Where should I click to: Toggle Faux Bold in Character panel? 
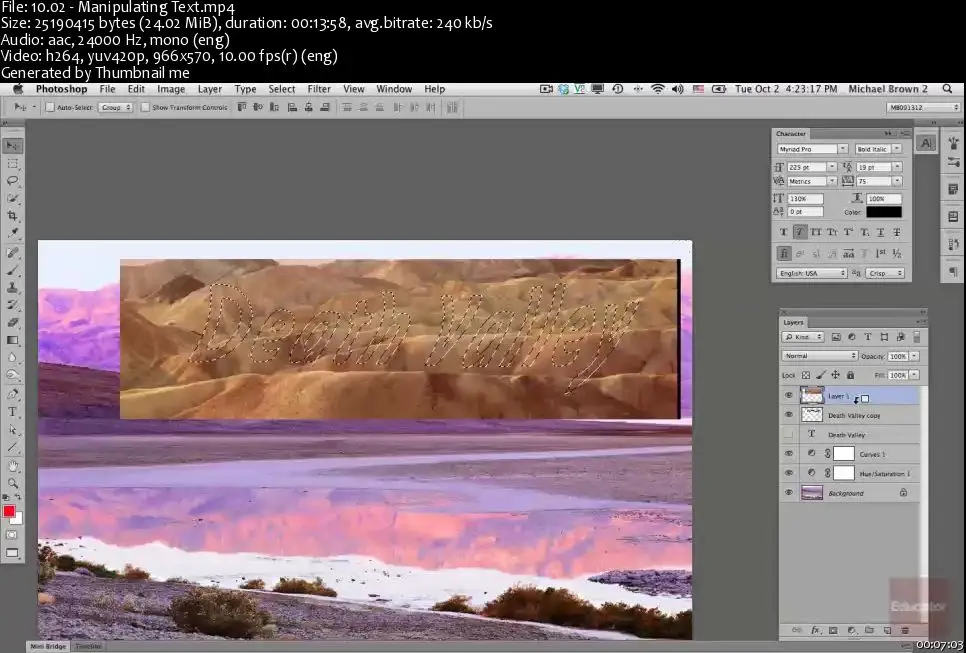point(784,232)
